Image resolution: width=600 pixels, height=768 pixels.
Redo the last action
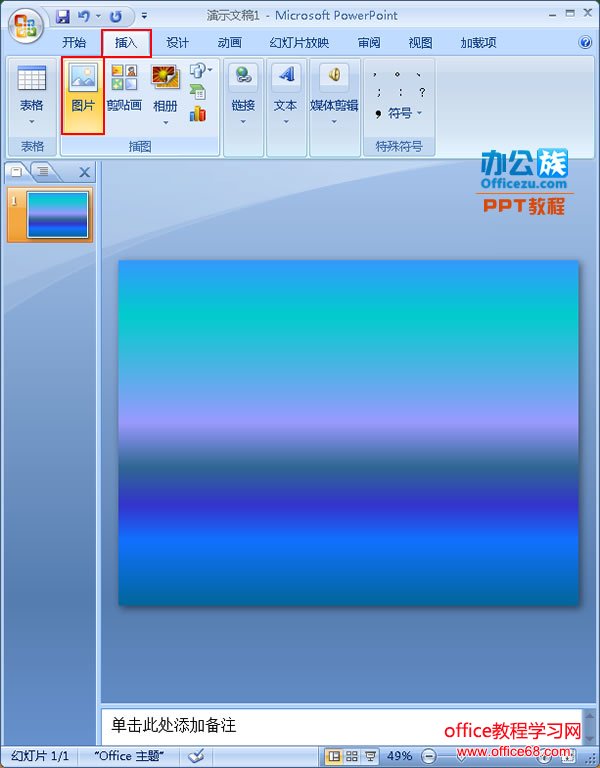coord(116,17)
